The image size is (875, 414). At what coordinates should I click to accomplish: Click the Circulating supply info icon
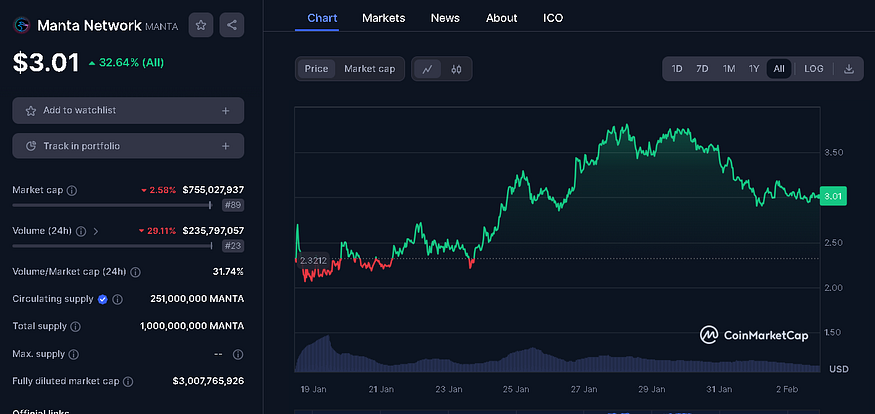[117, 299]
